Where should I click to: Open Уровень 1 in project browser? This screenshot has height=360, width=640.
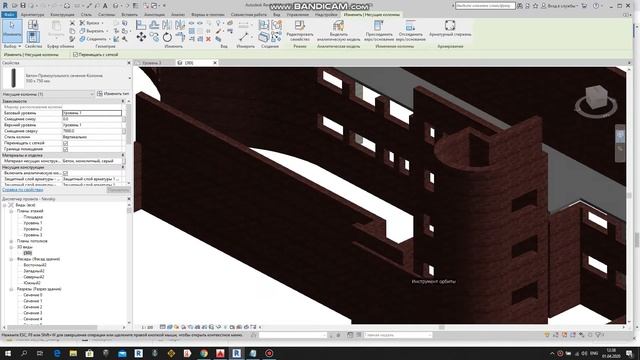click(33, 223)
